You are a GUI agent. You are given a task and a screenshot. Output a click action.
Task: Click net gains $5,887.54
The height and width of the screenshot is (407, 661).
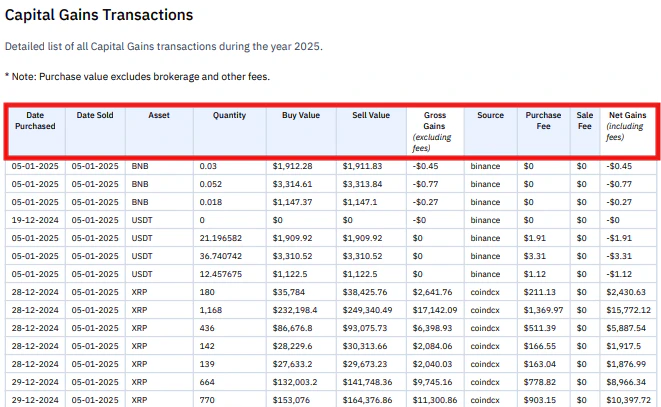(x=626, y=328)
